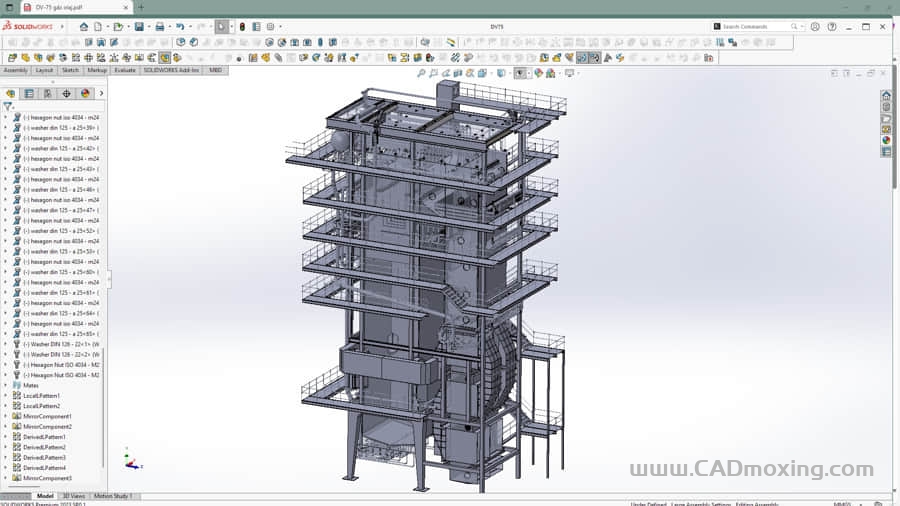
Task: Open the DisplayManager appearance tab
Action: point(85,93)
